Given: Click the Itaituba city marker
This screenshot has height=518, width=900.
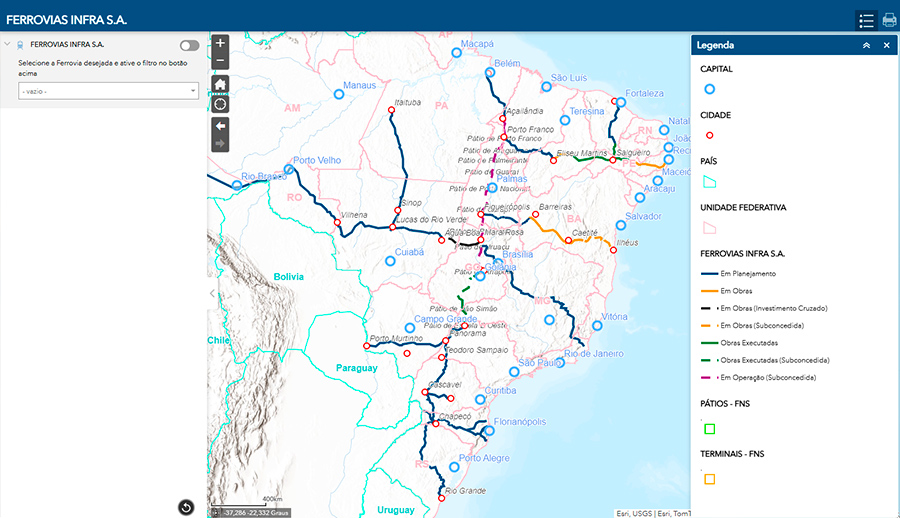Looking at the screenshot, I should [x=391, y=110].
